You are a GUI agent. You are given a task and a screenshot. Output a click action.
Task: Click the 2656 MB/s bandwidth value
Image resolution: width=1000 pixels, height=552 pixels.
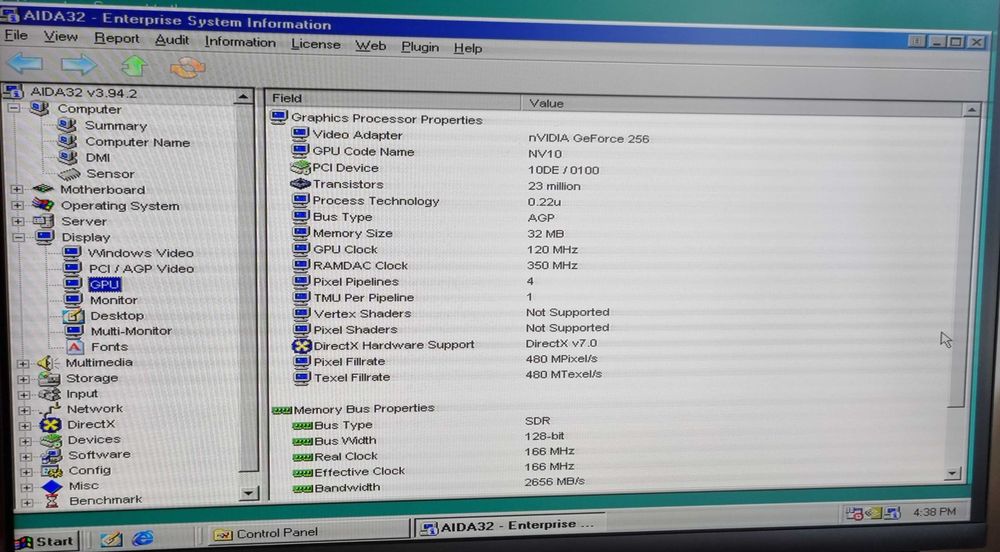[x=554, y=481]
